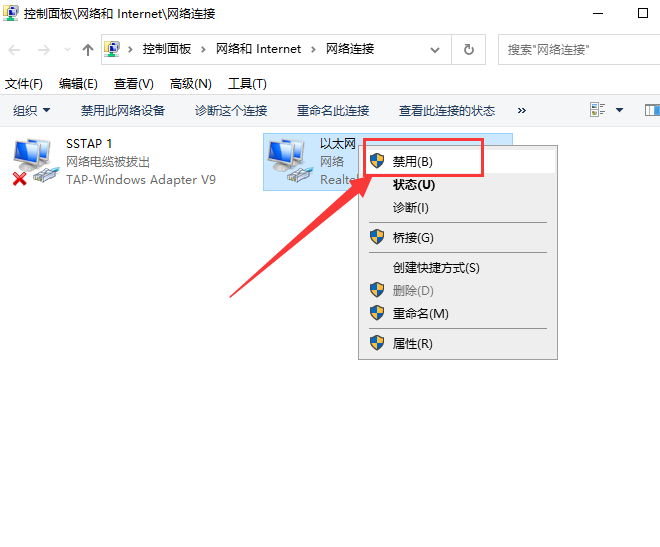Viewport: 660px width, 547px height.
Task: Click the up-one-level arrow button
Action: (87, 50)
